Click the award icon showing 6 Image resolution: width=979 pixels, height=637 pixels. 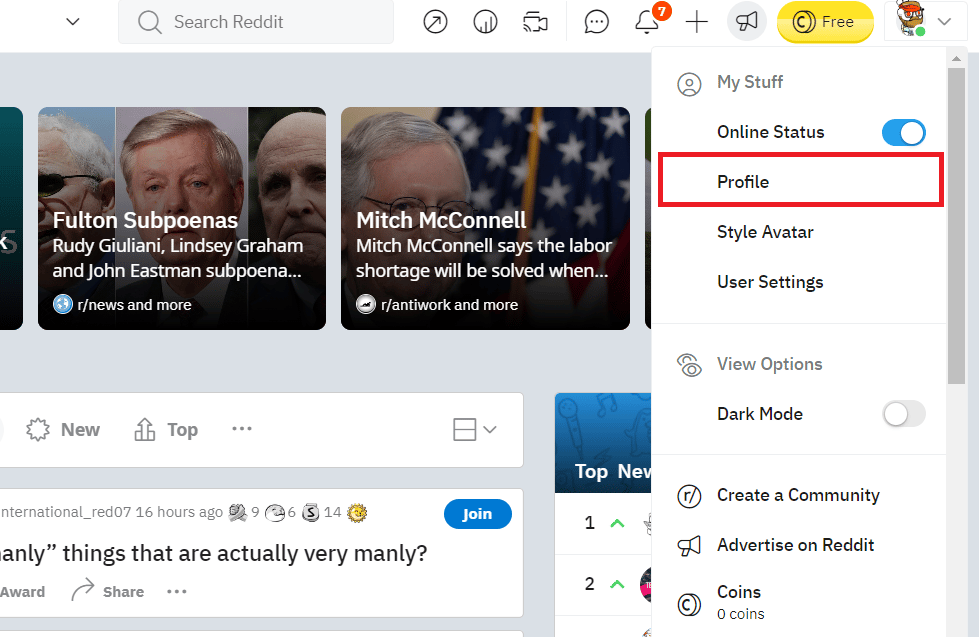[x=275, y=513]
